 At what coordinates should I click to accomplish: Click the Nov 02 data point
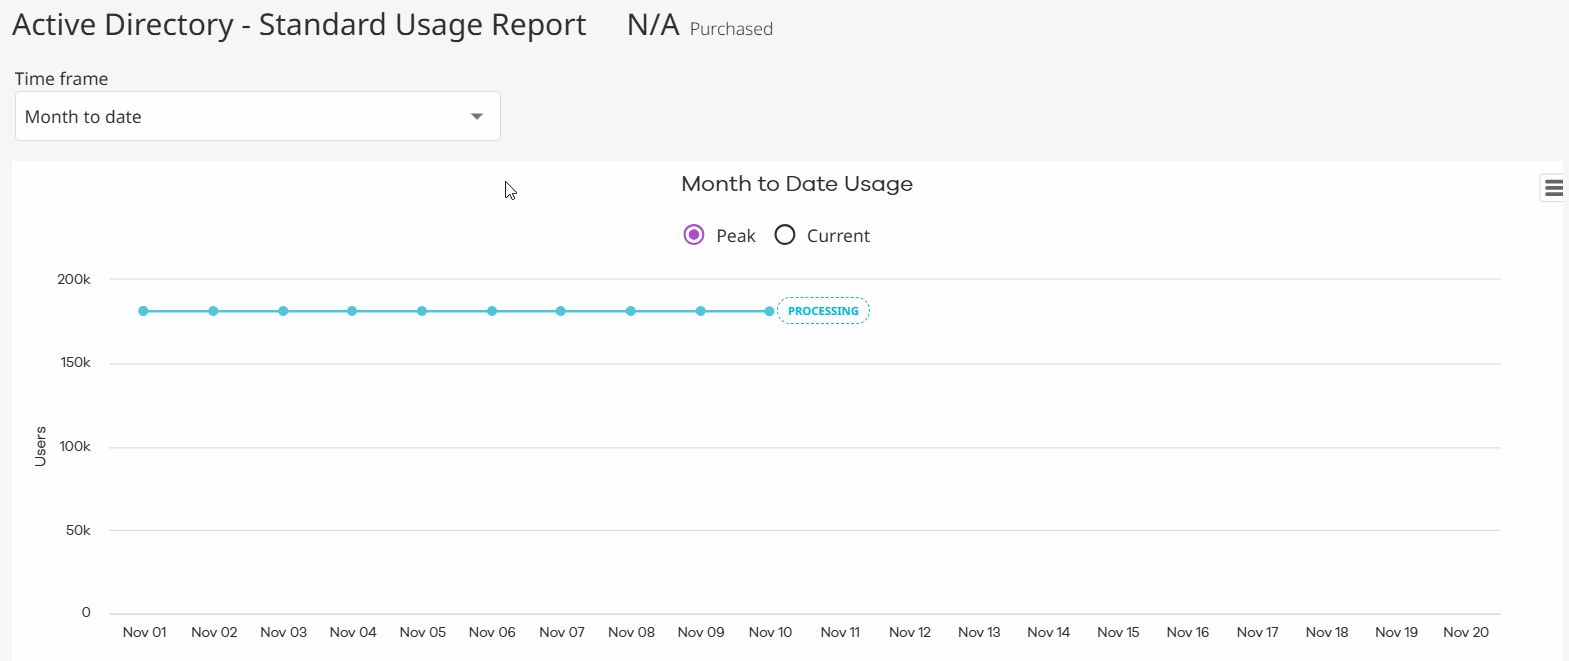tap(213, 311)
